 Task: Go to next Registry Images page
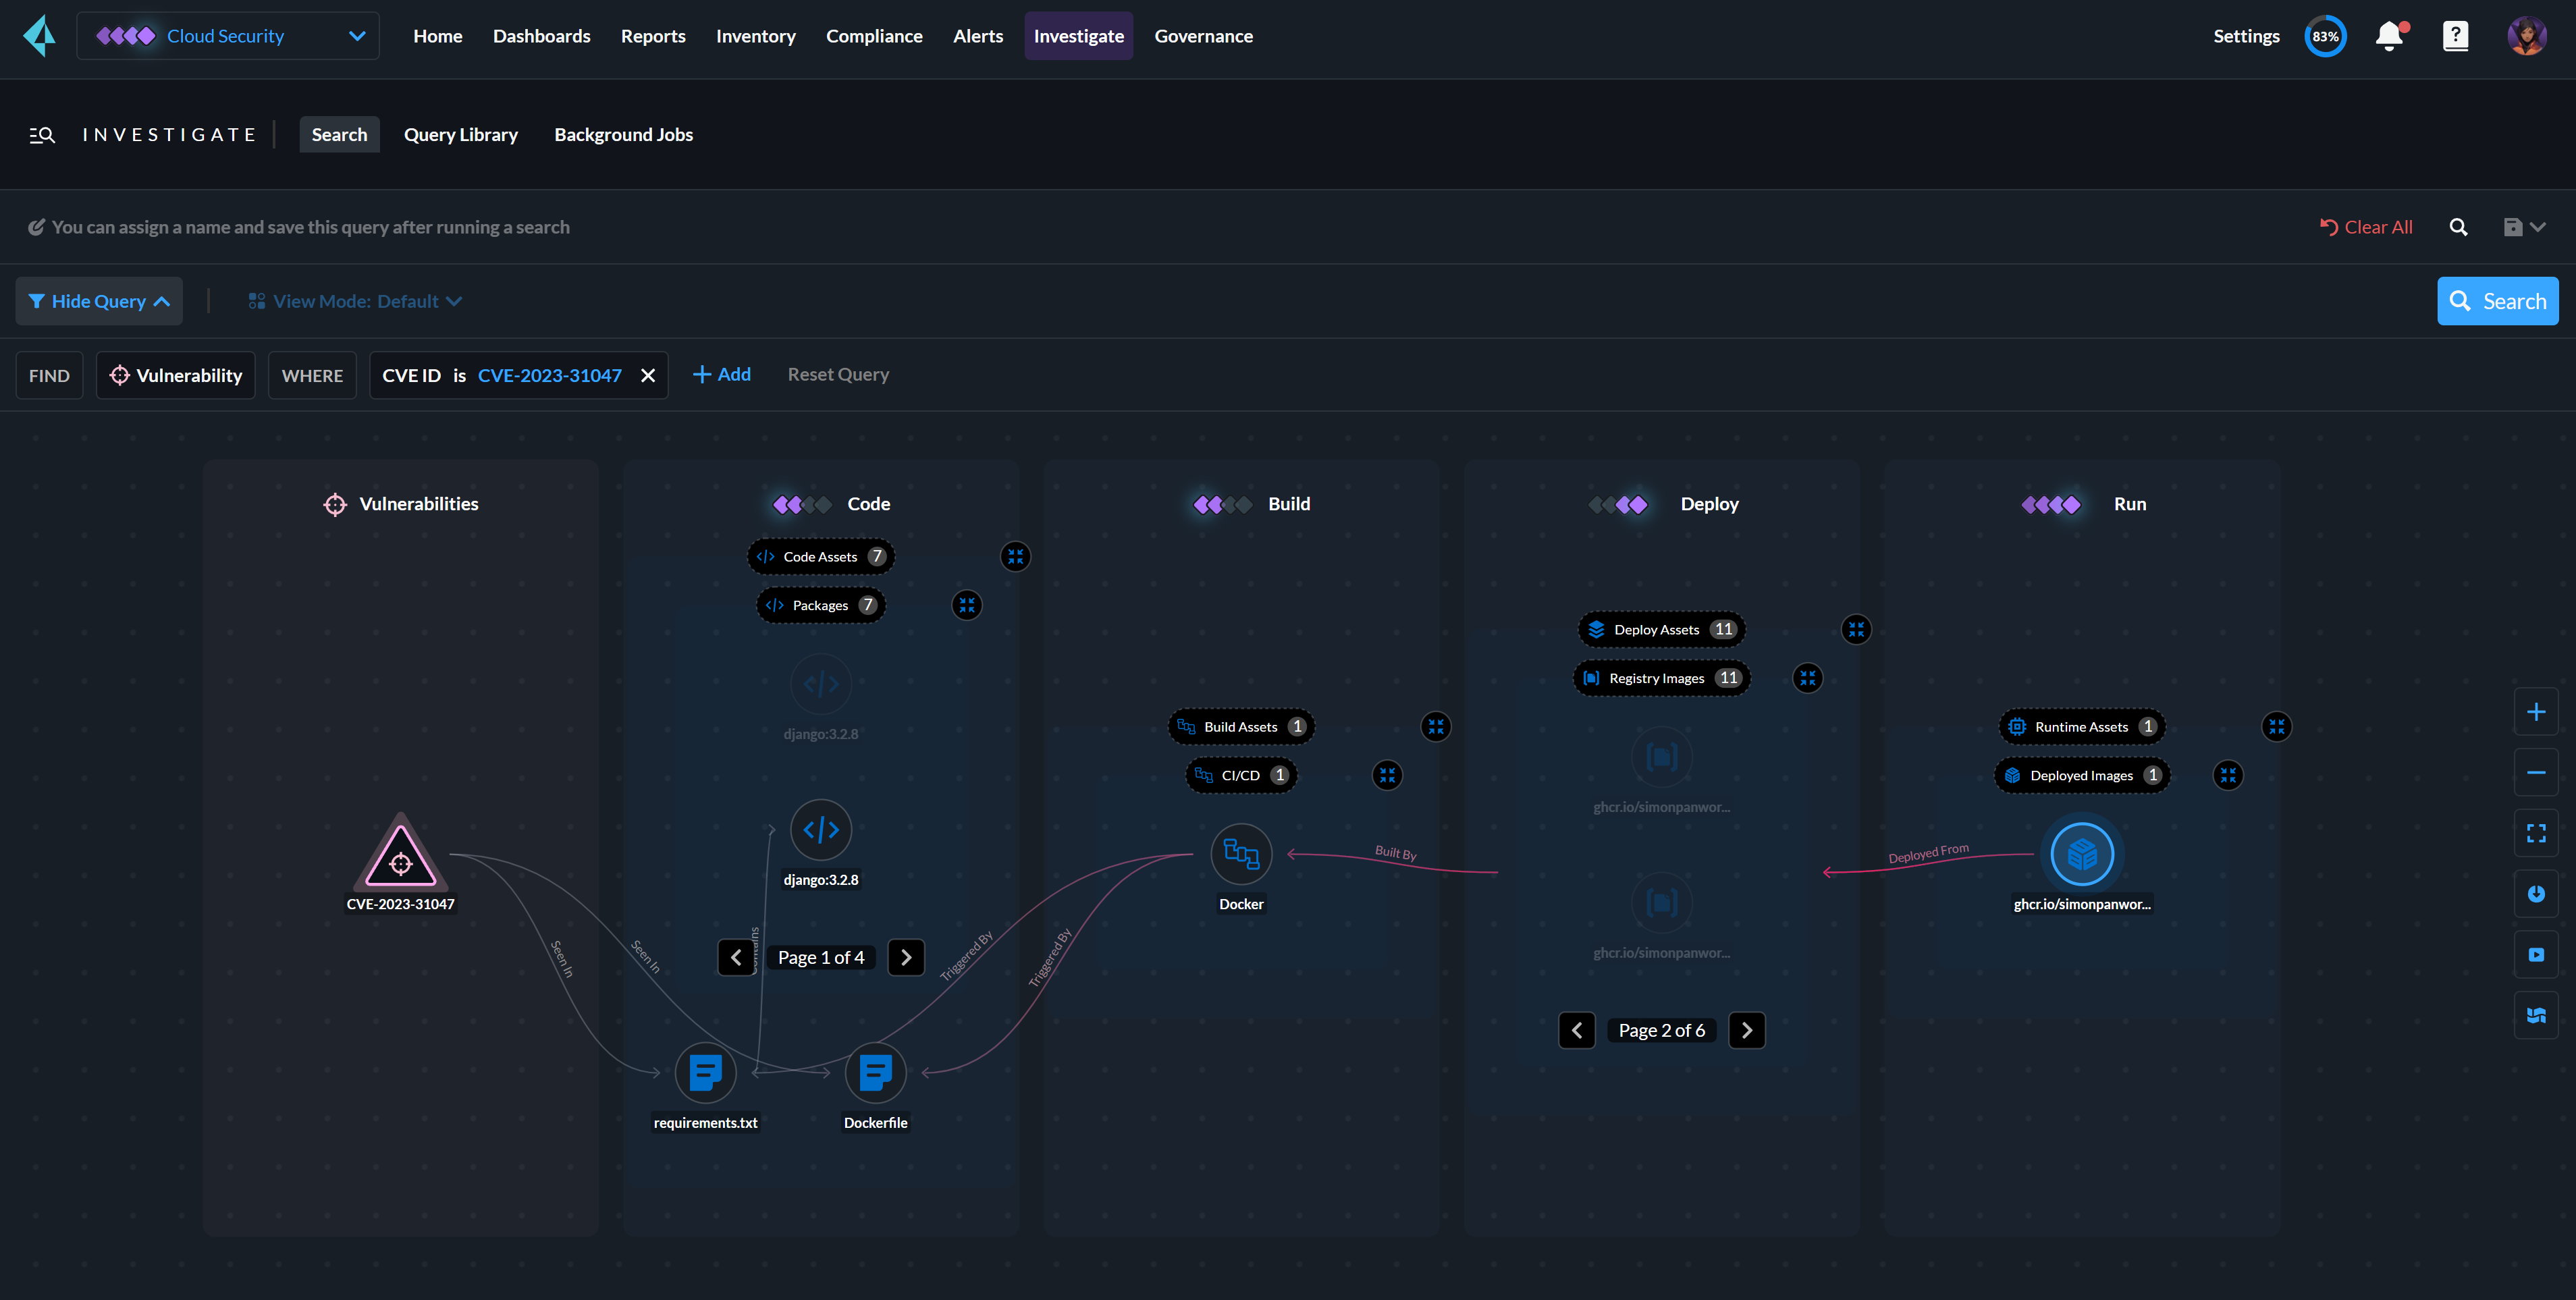1747,1030
